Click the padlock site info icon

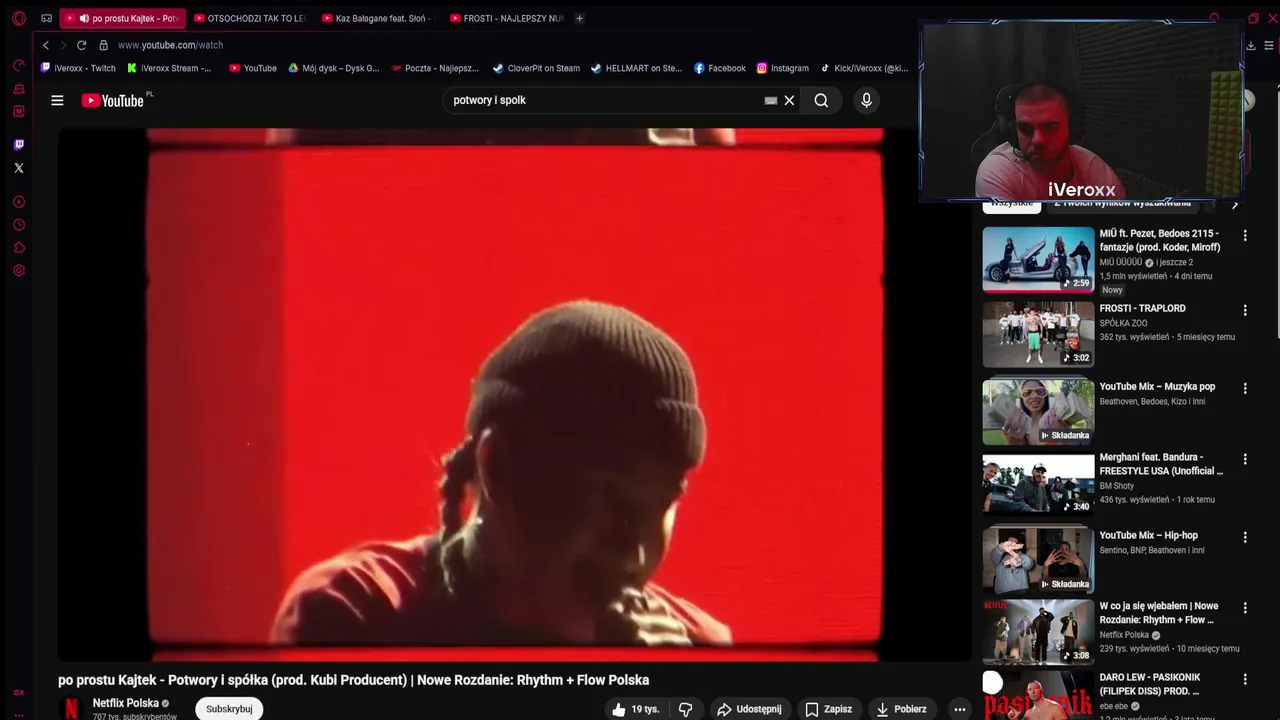[103, 45]
